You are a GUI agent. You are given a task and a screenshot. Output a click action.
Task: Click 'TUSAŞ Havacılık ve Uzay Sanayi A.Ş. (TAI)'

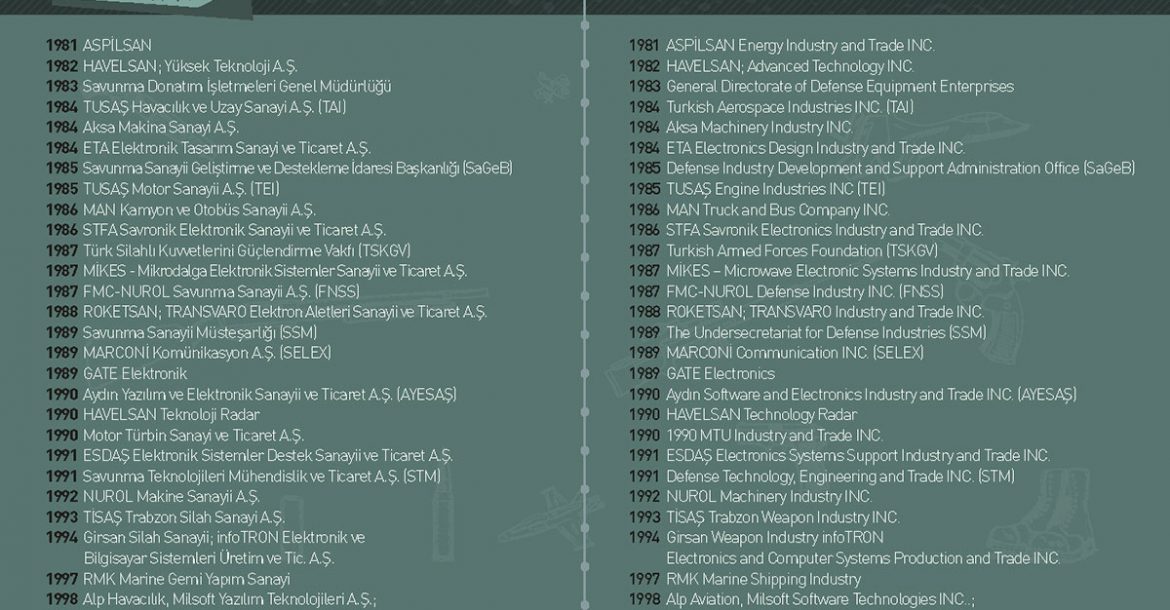(214, 107)
